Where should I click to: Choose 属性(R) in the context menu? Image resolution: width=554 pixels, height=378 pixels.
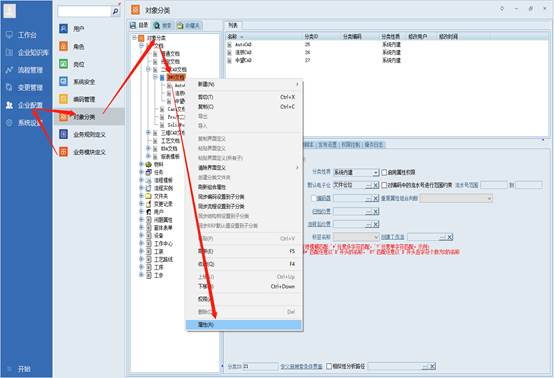(244, 325)
